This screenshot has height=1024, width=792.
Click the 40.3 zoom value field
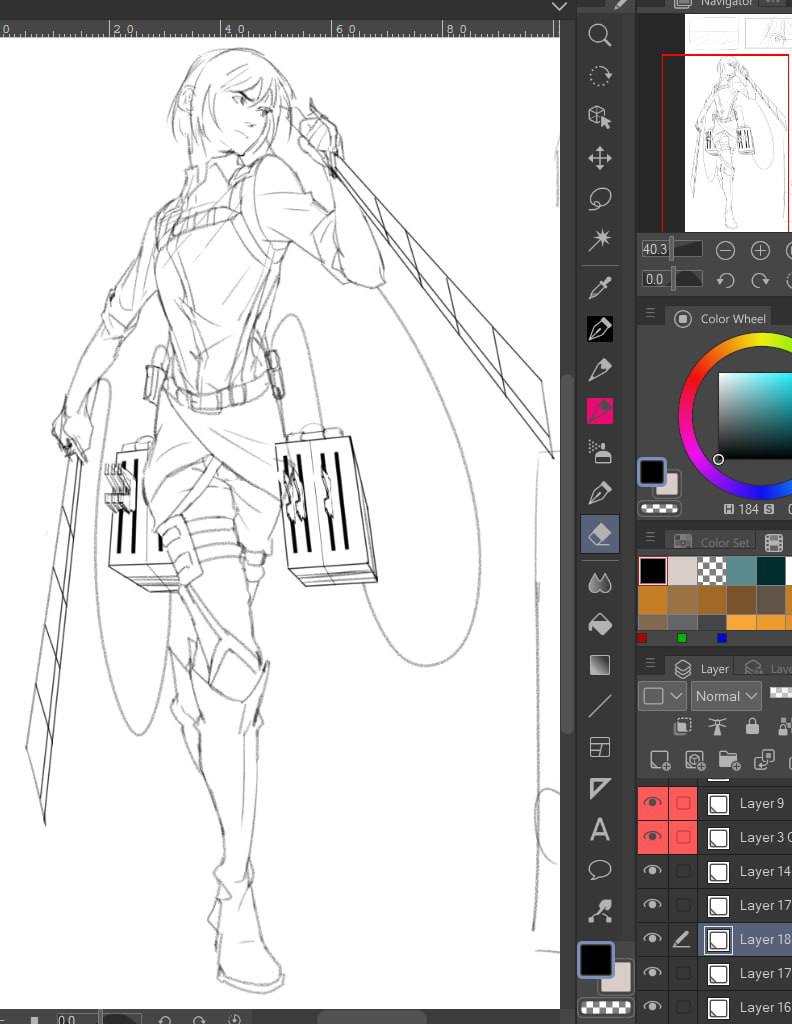coord(655,249)
